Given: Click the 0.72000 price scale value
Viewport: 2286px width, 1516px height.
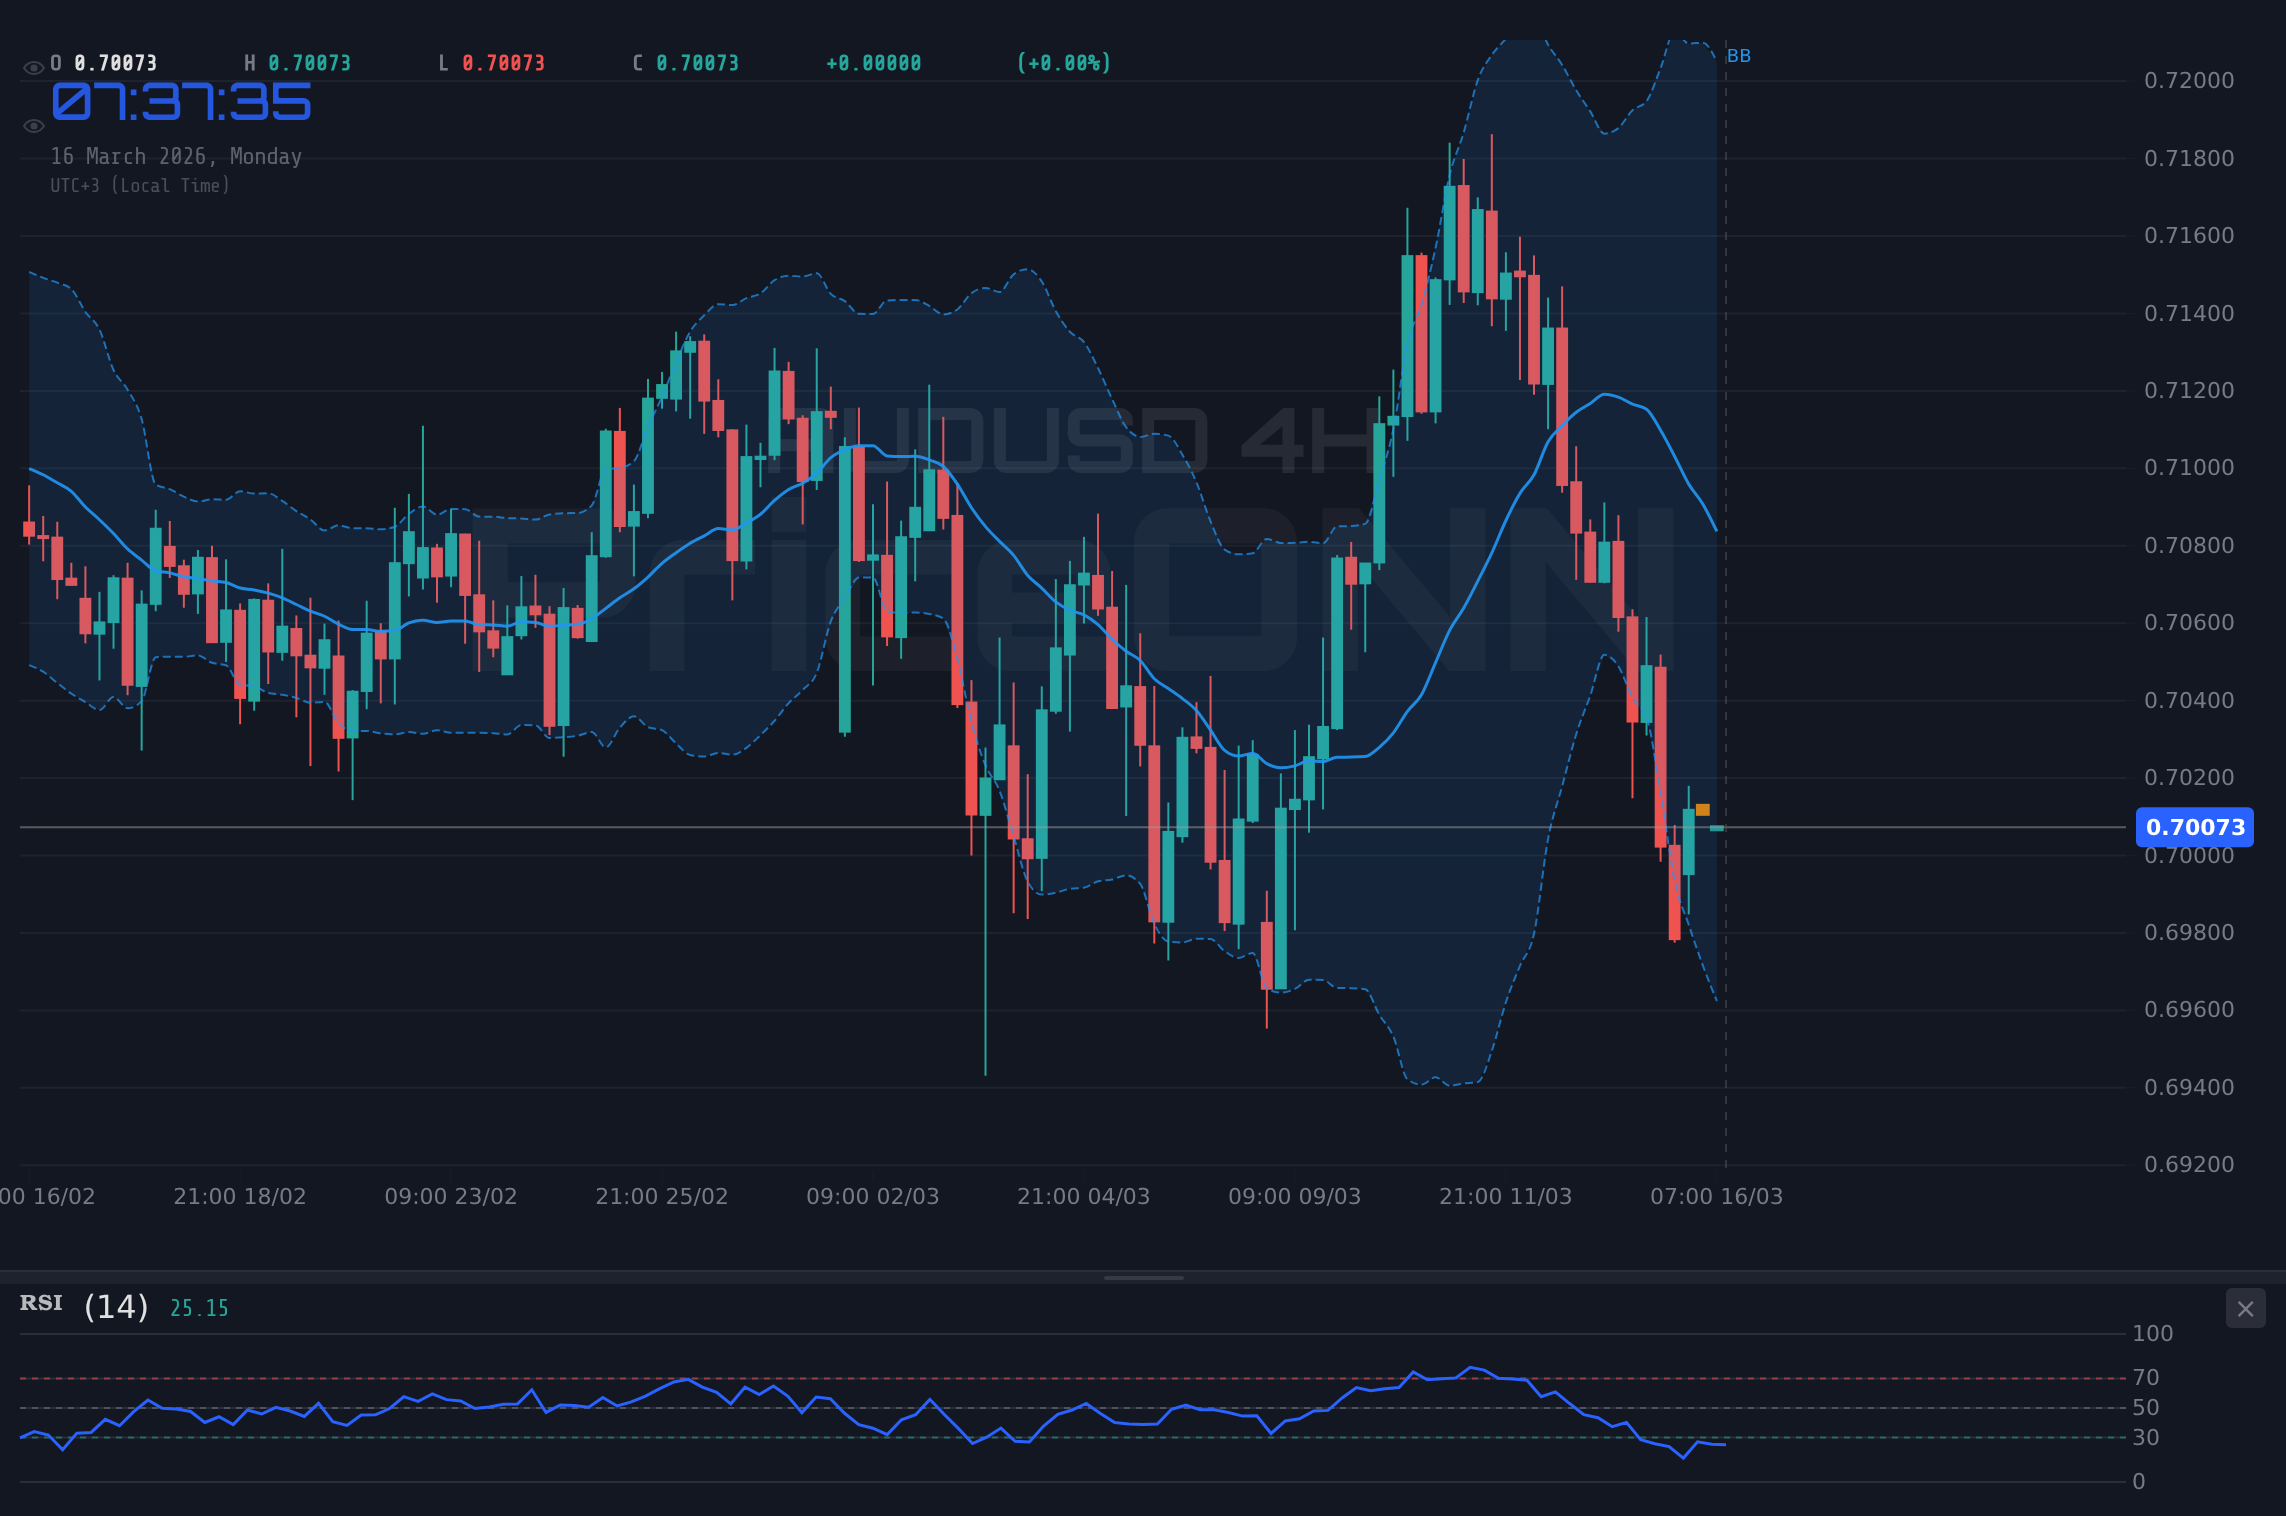Looking at the screenshot, I should pyautogui.click(x=2190, y=80).
